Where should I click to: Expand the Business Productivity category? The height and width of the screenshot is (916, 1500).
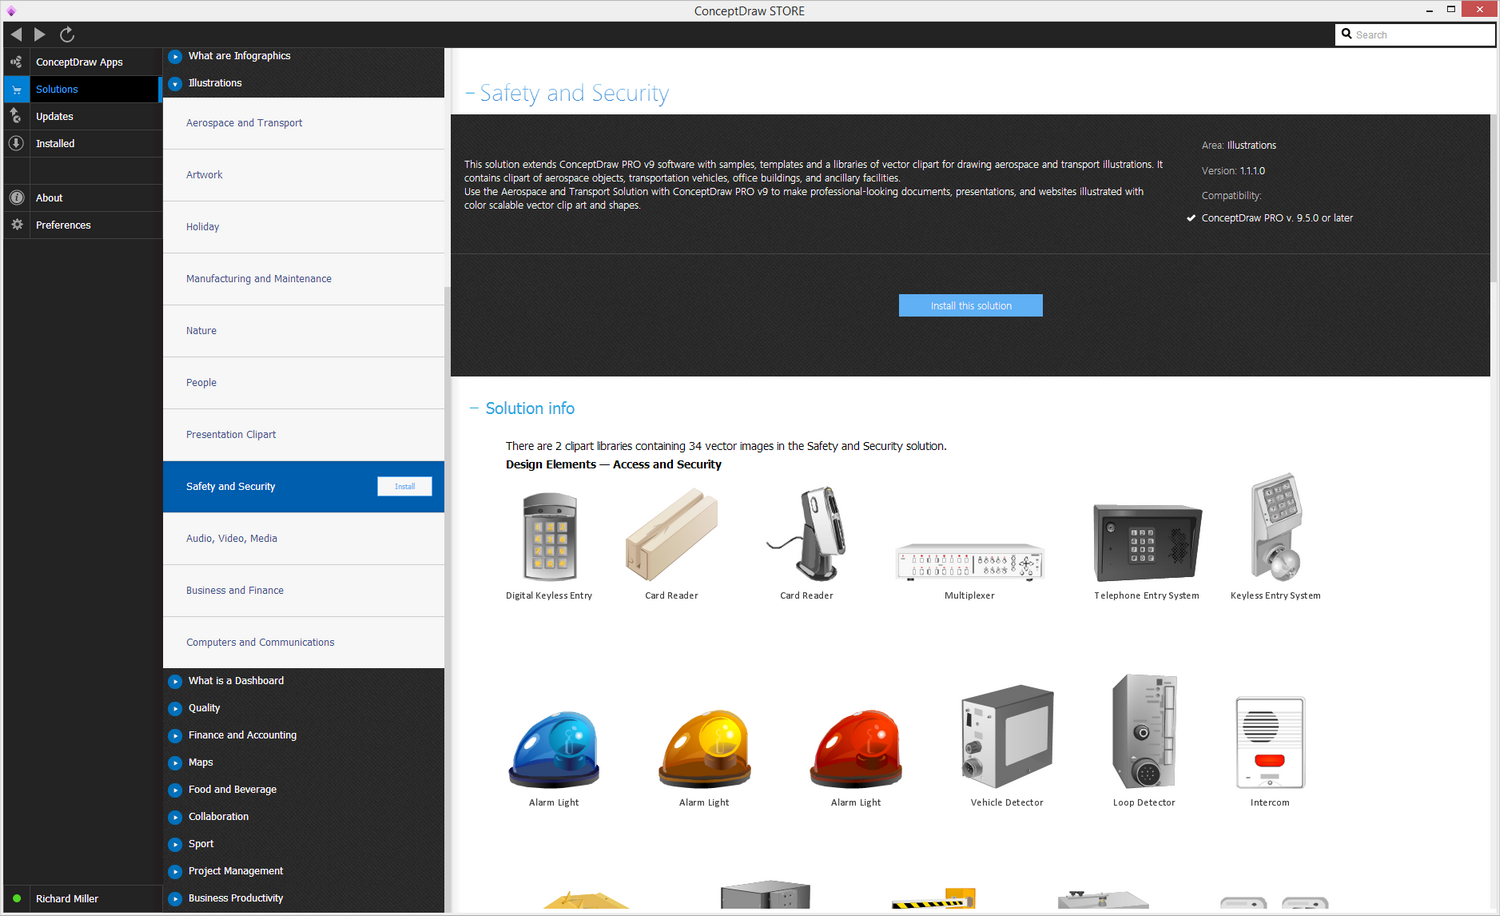click(x=175, y=898)
